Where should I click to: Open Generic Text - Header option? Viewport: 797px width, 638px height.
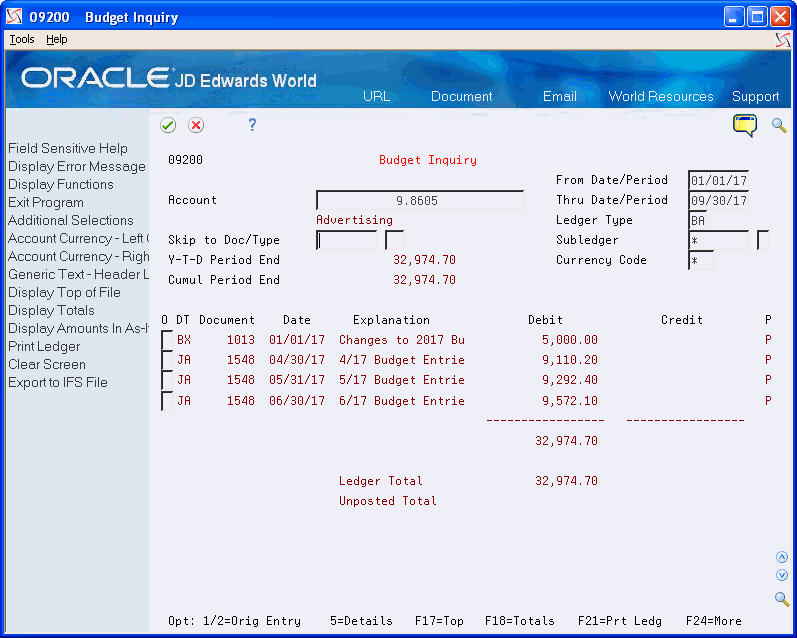click(x=78, y=275)
